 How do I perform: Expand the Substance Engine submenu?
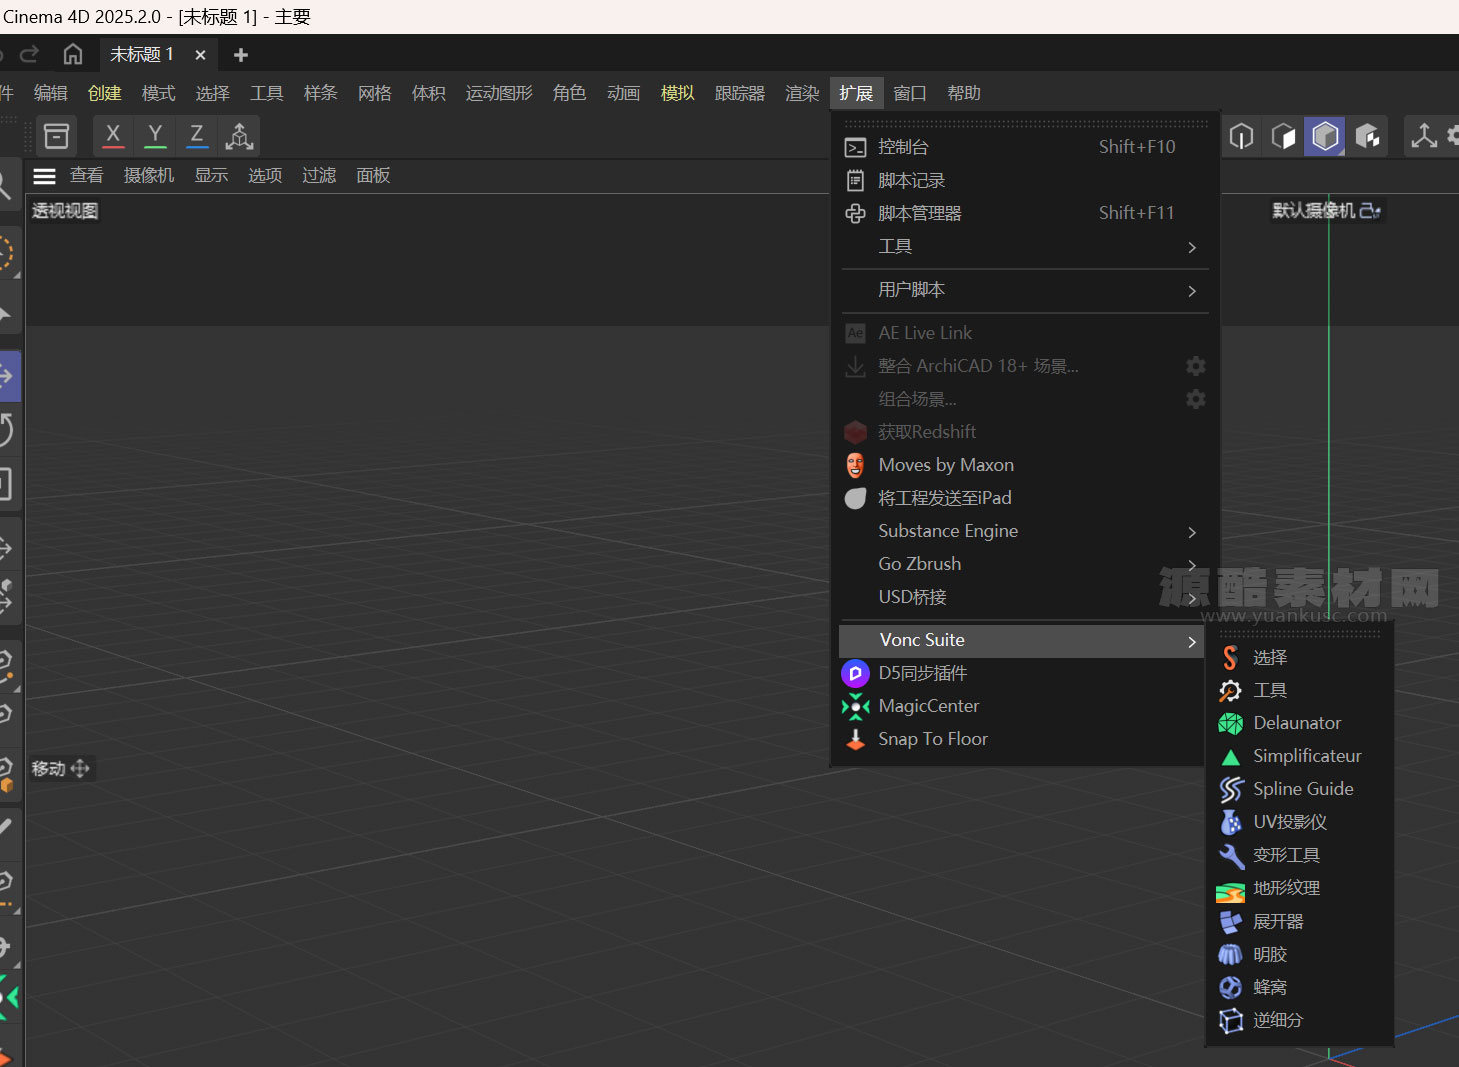tap(1190, 532)
